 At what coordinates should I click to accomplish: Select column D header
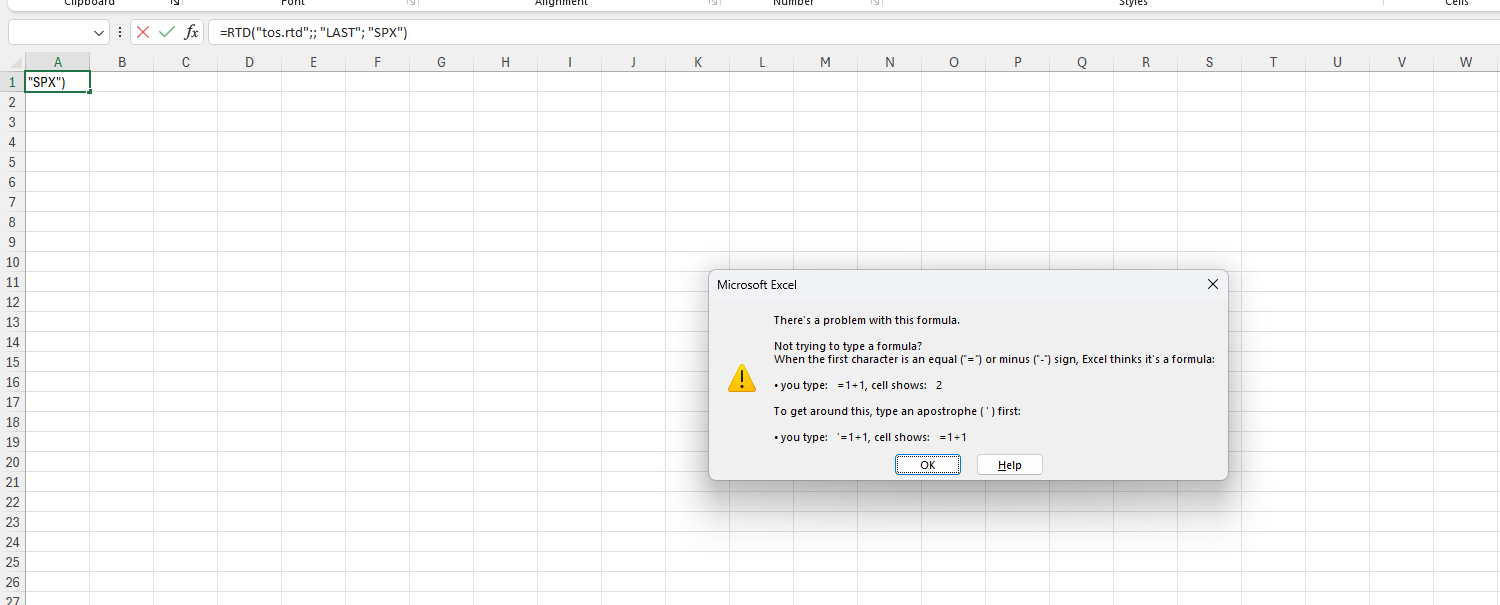[x=249, y=62]
